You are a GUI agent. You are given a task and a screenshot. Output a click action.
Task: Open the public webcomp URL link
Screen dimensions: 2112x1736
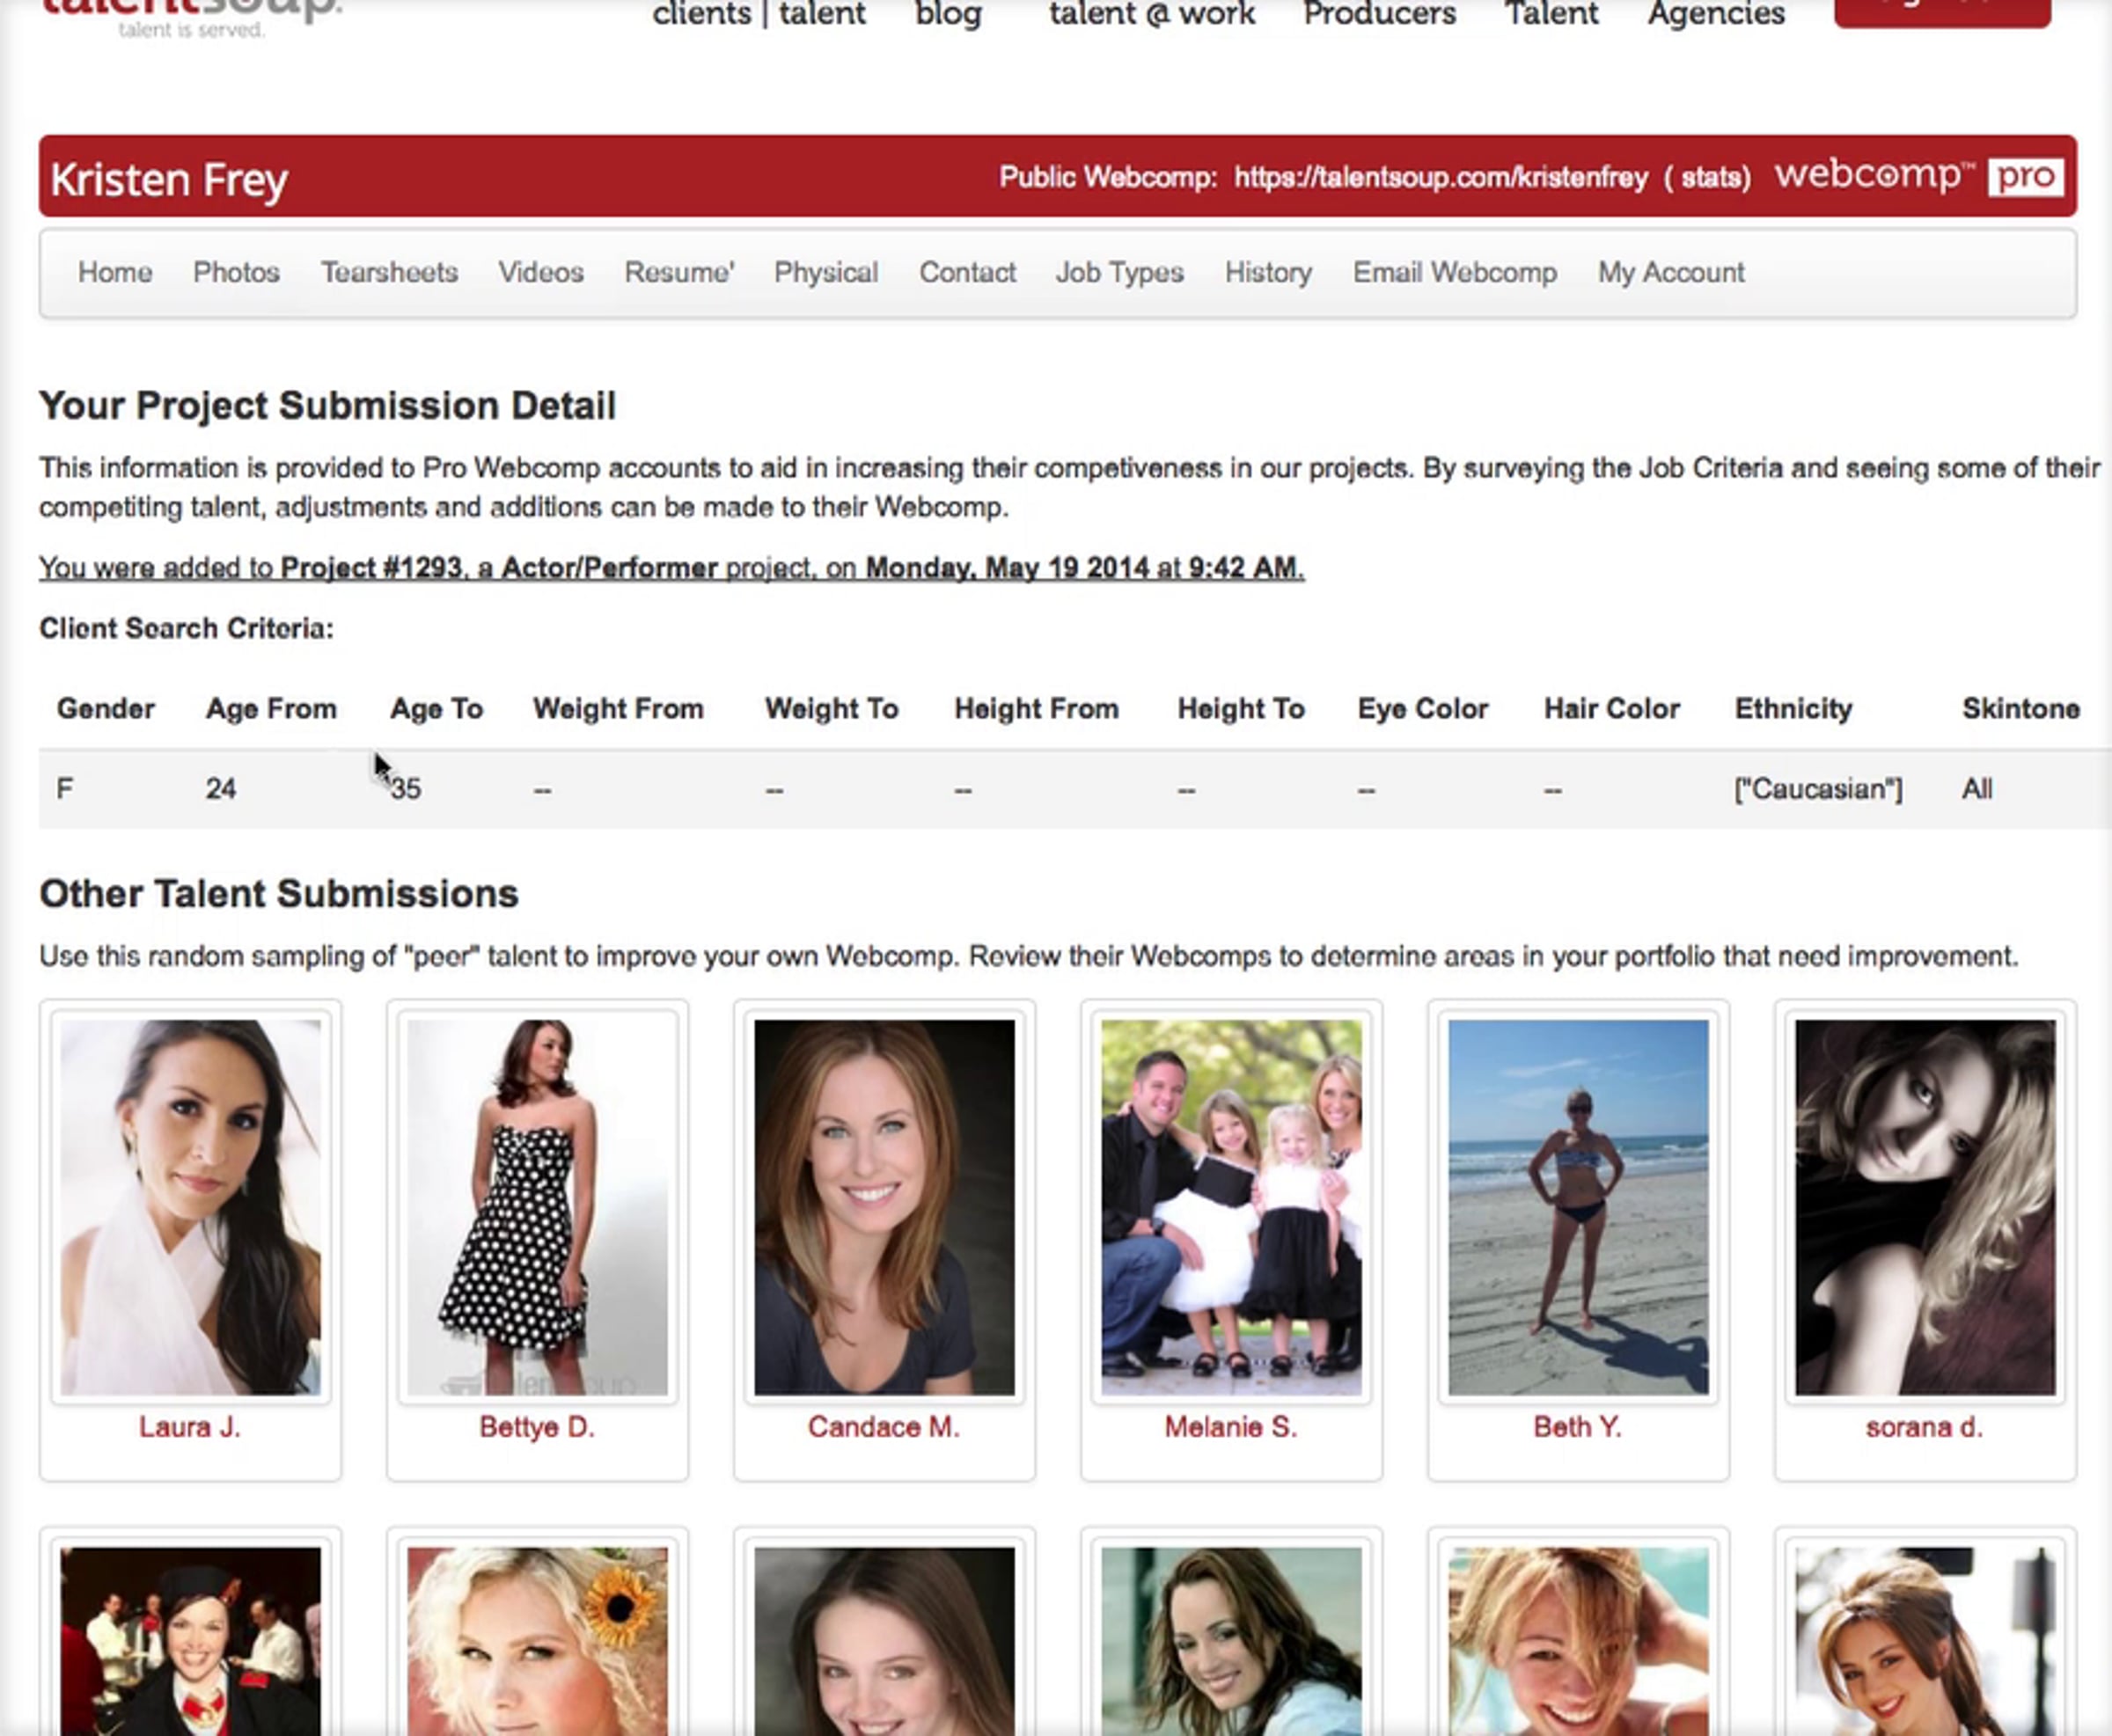[1440, 178]
